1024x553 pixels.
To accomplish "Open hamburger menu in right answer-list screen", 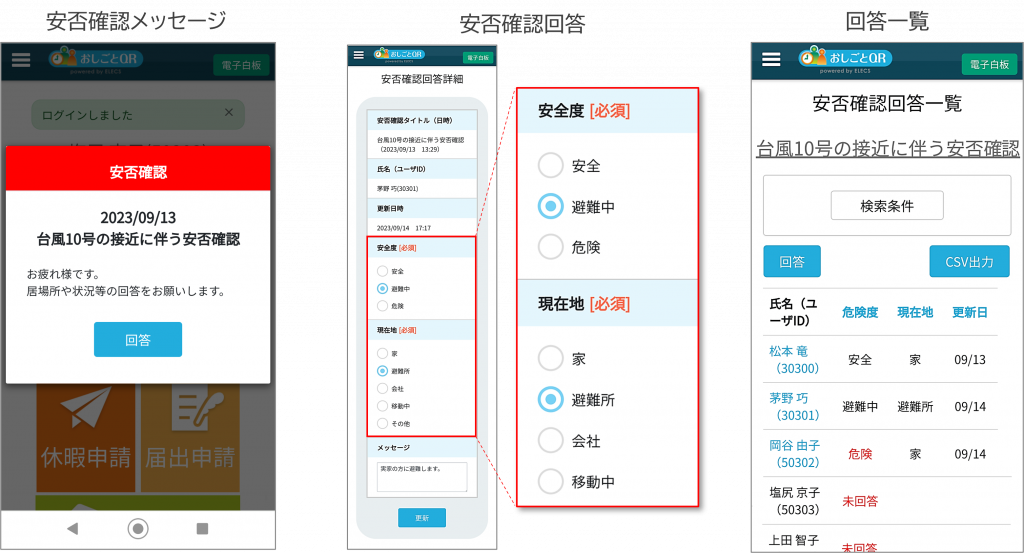I will click(x=771, y=59).
